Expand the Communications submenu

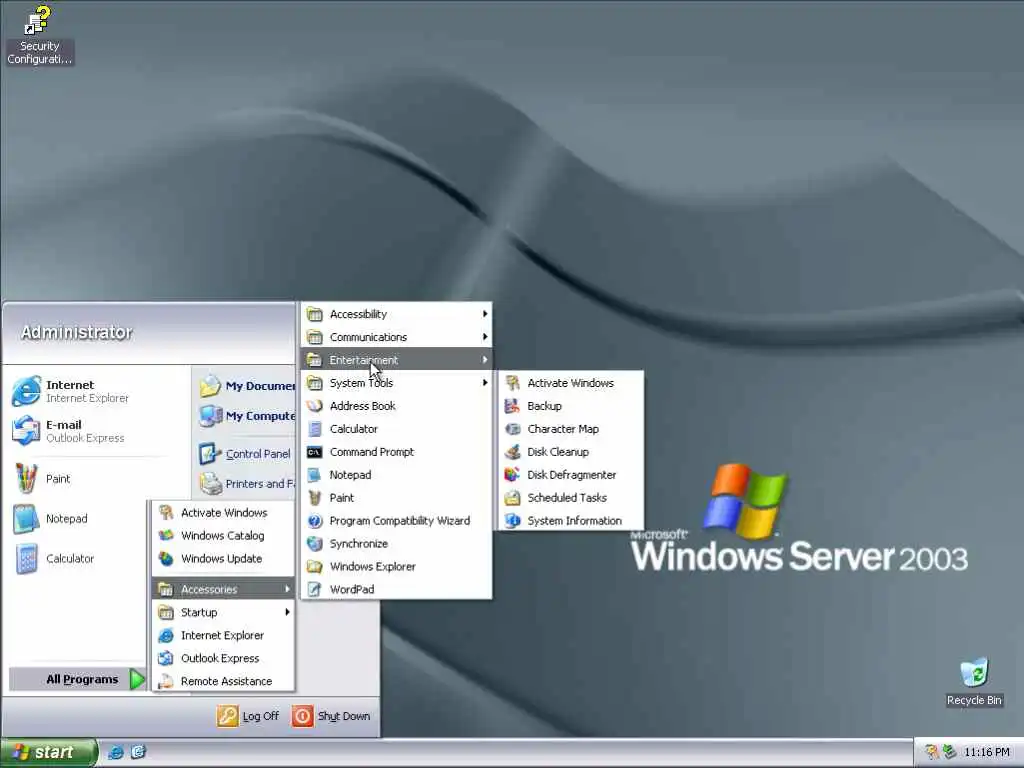pyautogui.click(x=396, y=337)
